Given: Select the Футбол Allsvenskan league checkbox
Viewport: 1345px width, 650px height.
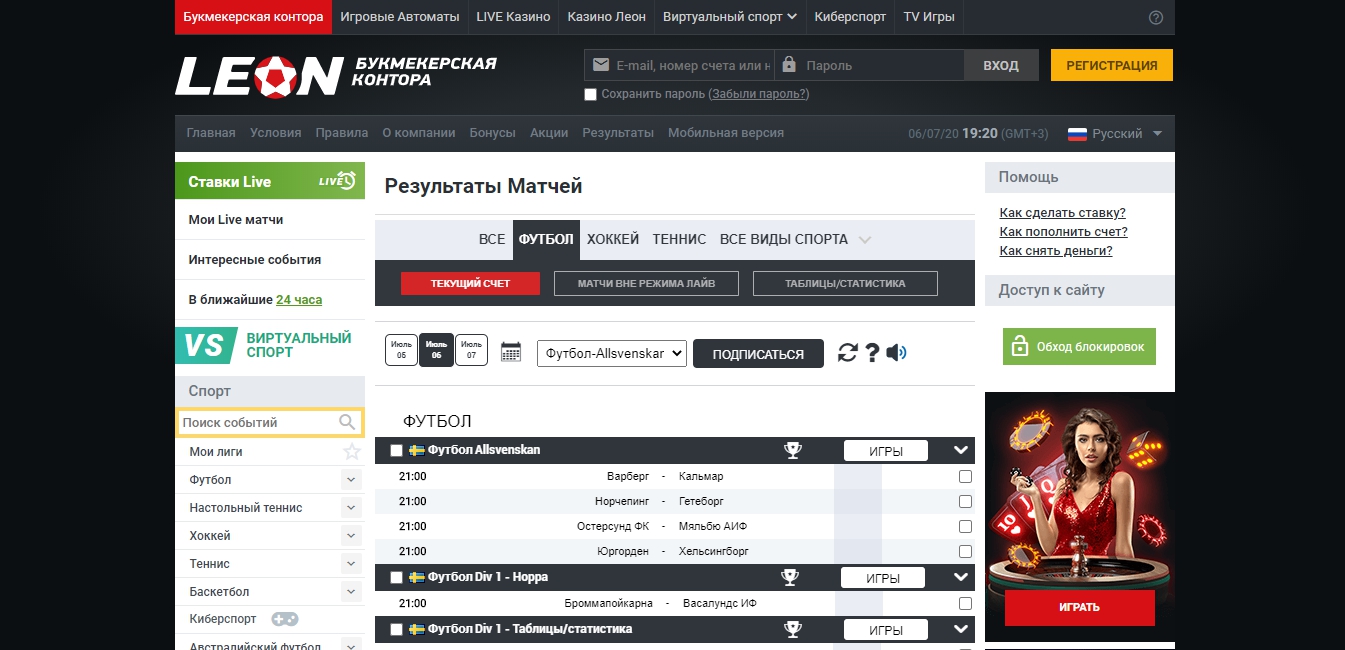Looking at the screenshot, I should coord(396,451).
